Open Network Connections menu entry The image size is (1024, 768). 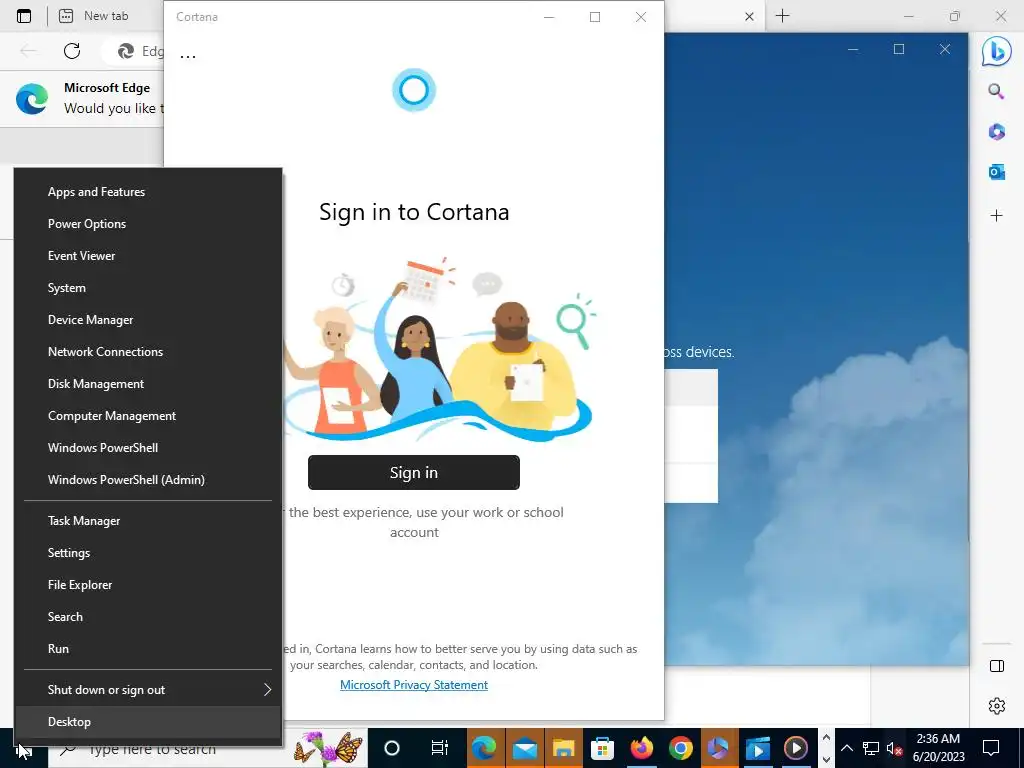click(x=149, y=352)
